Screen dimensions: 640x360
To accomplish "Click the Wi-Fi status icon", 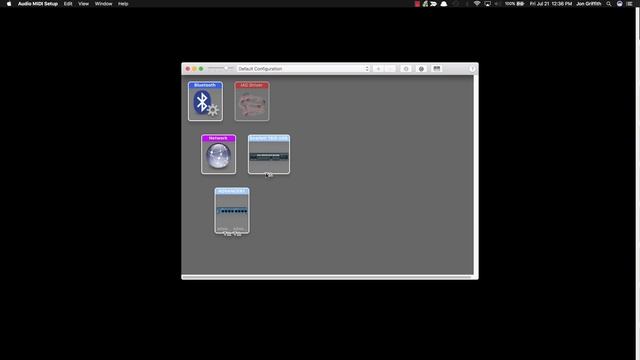I will [477, 4].
